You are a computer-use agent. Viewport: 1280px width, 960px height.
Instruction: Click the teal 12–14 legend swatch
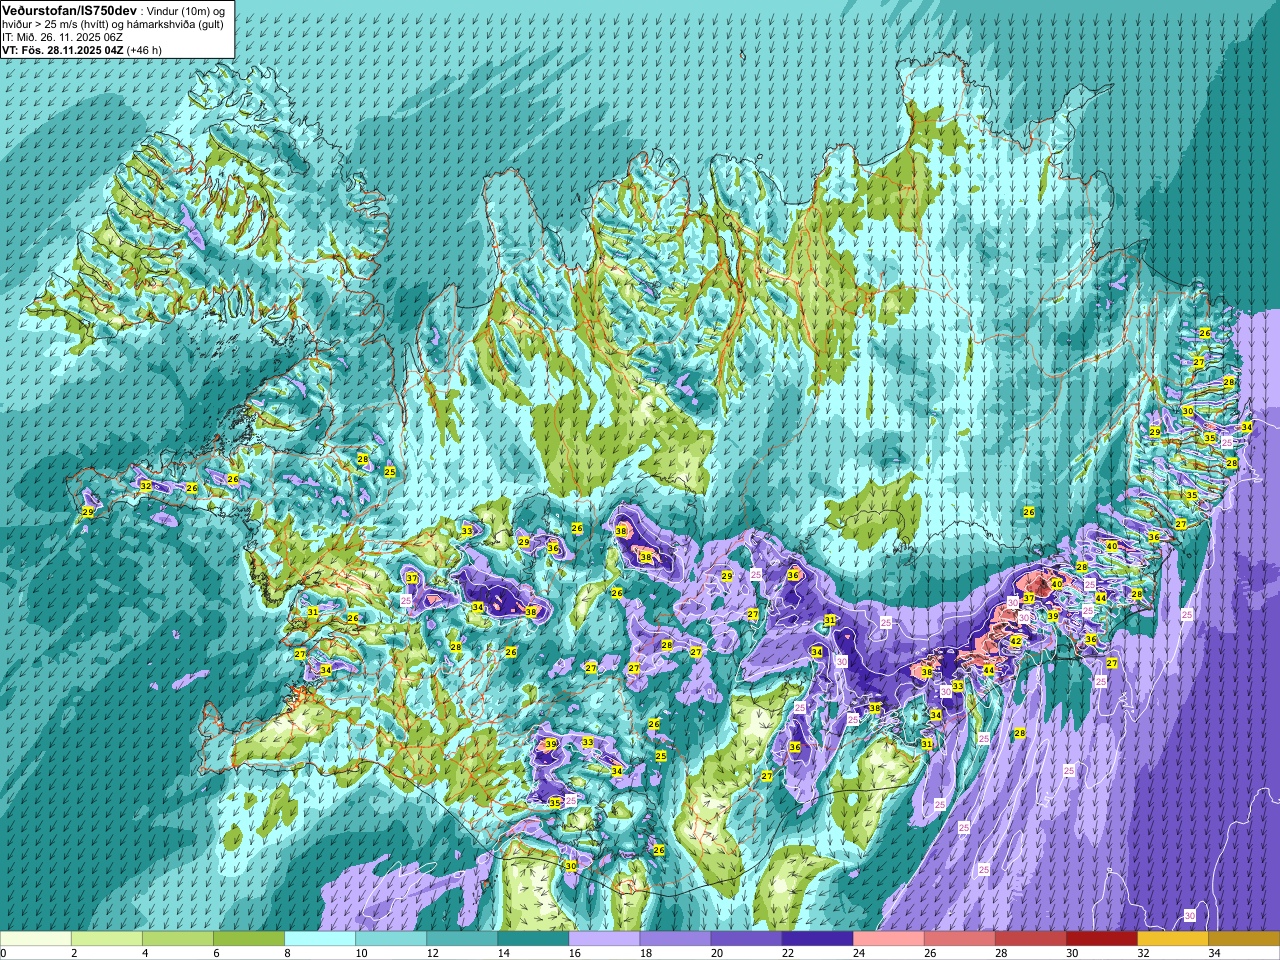point(462,939)
